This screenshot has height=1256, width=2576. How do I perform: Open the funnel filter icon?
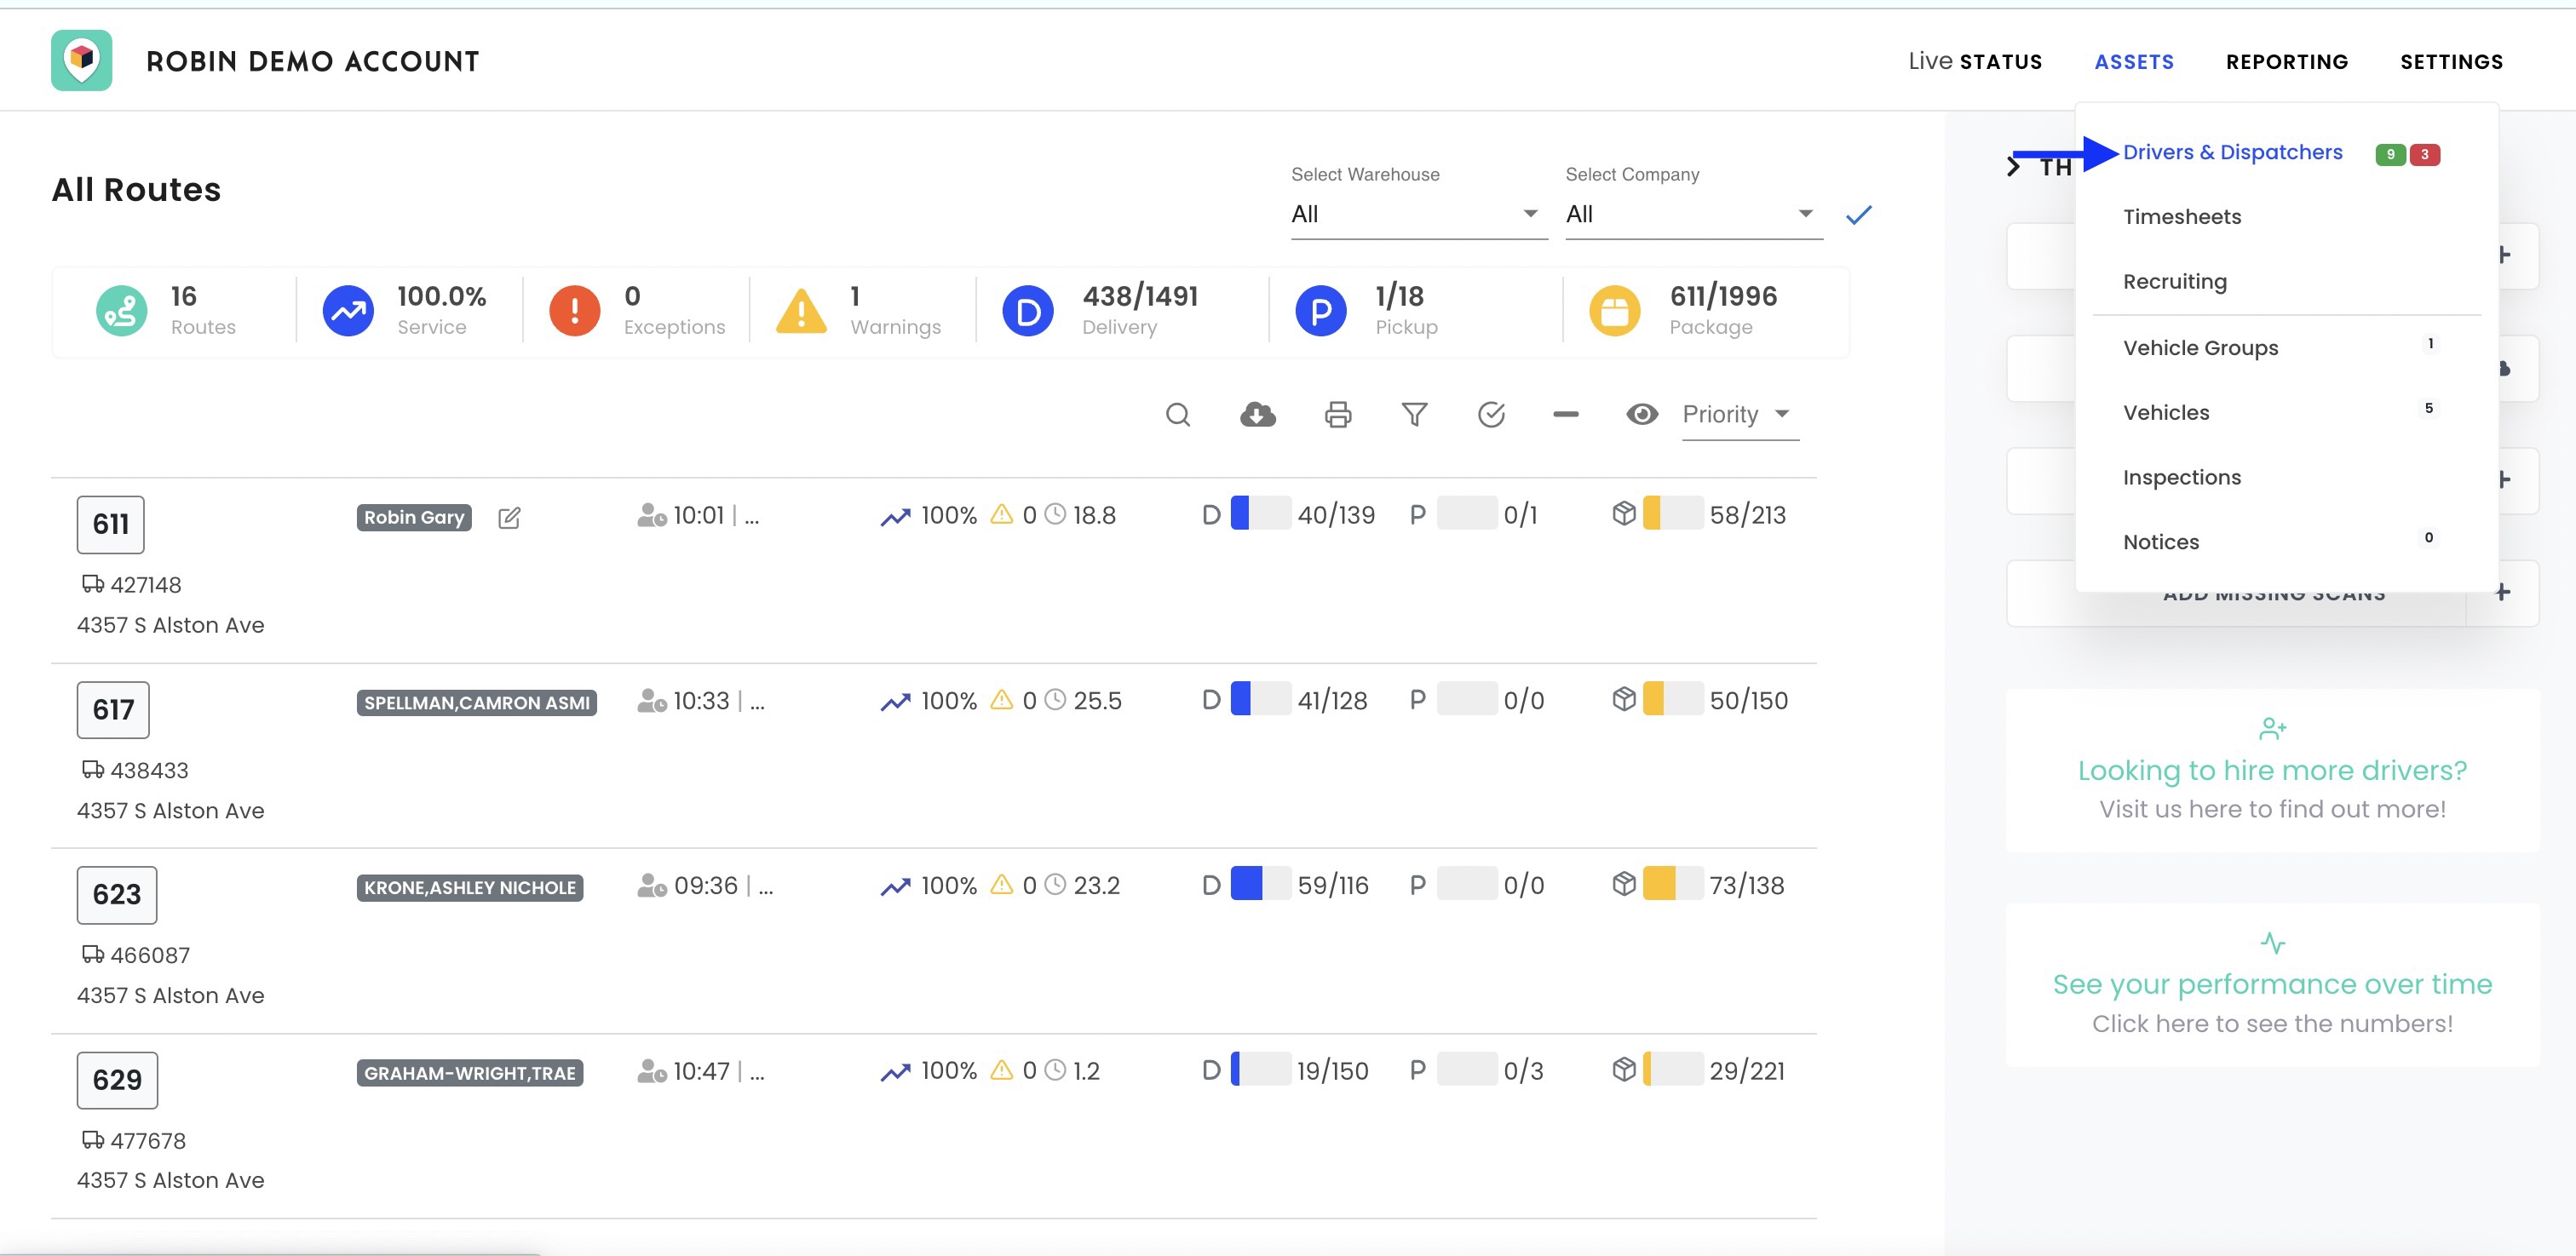click(1414, 414)
